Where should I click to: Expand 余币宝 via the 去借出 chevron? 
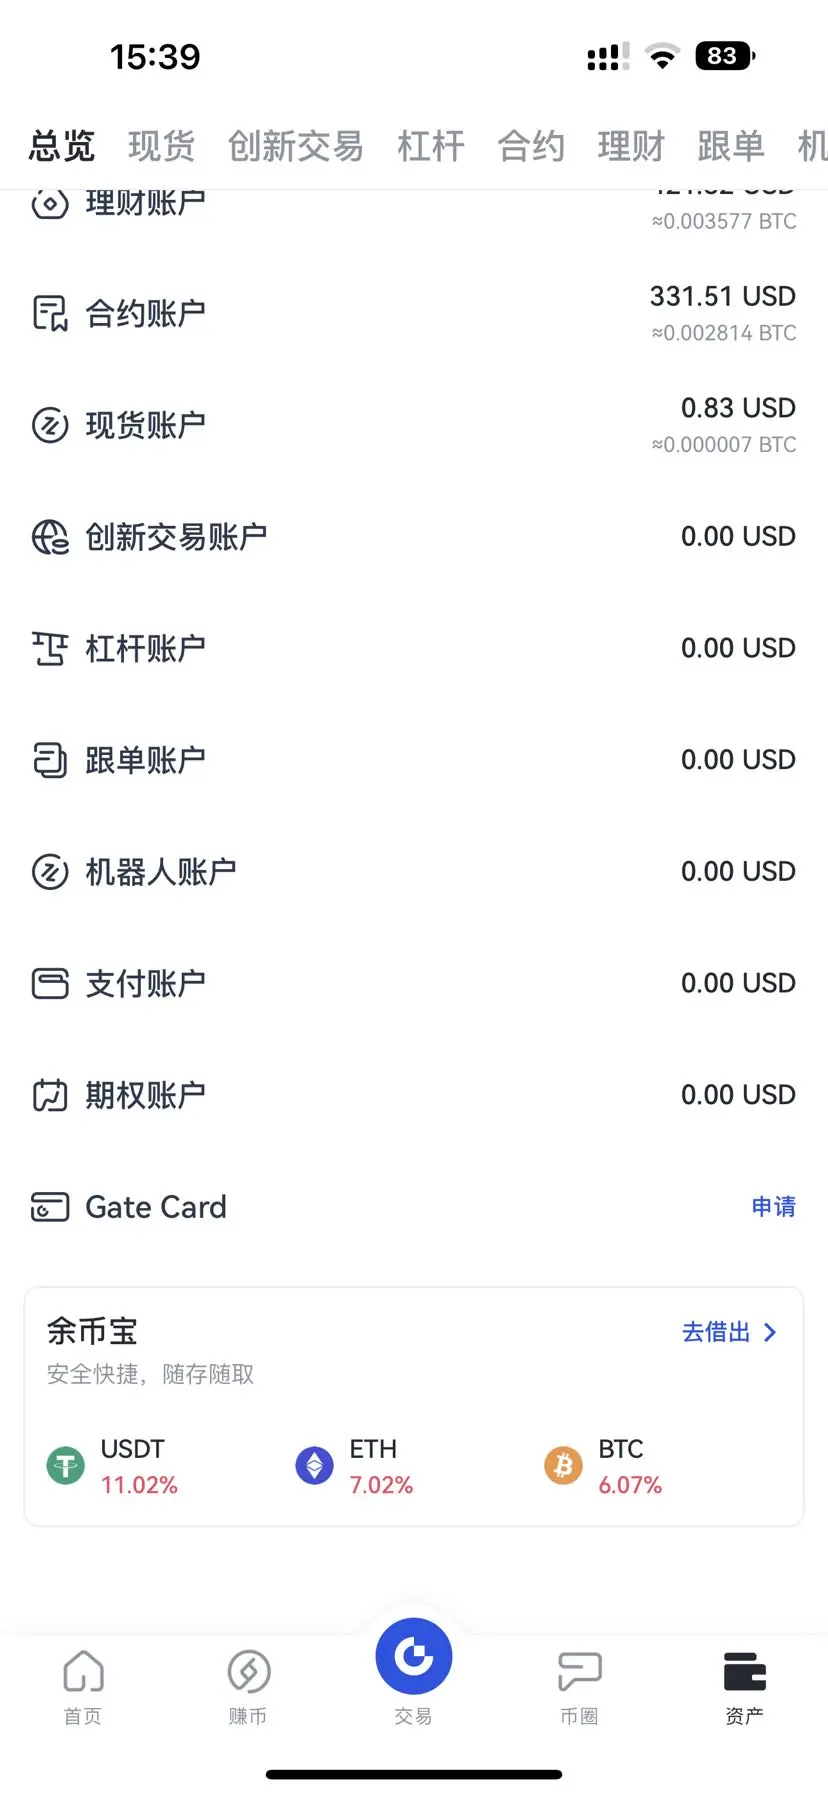(x=770, y=1332)
